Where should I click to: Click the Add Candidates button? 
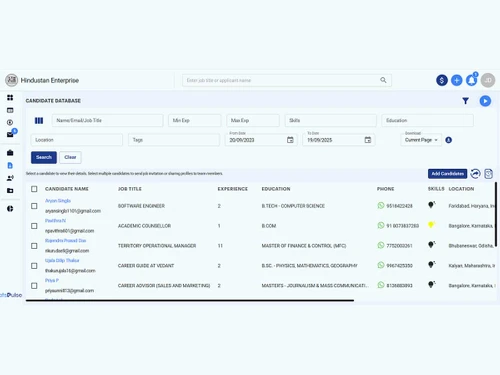pyautogui.click(x=447, y=174)
